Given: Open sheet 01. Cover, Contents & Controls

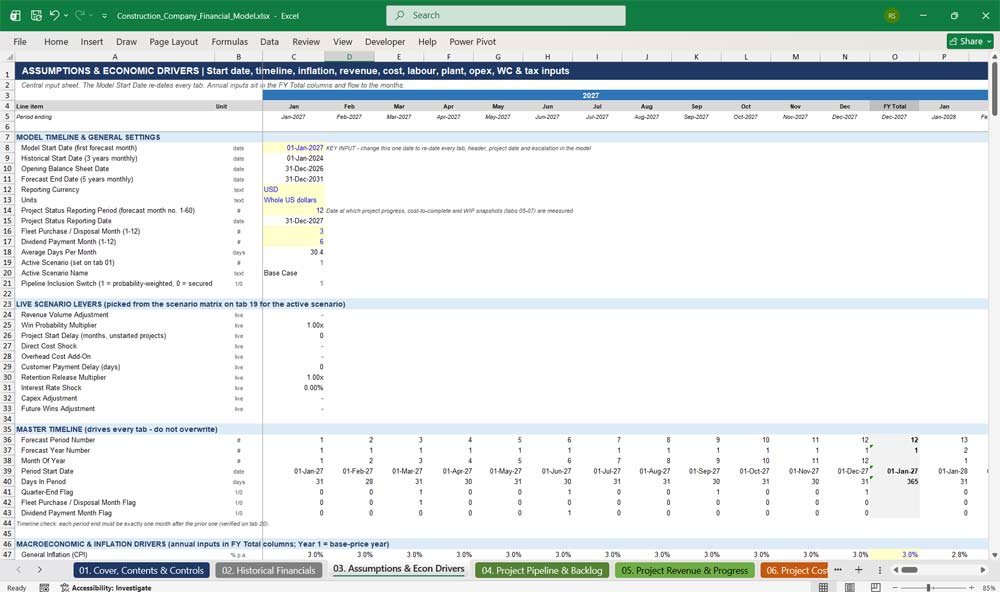Looking at the screenshot, I should [x=141, y=570].
